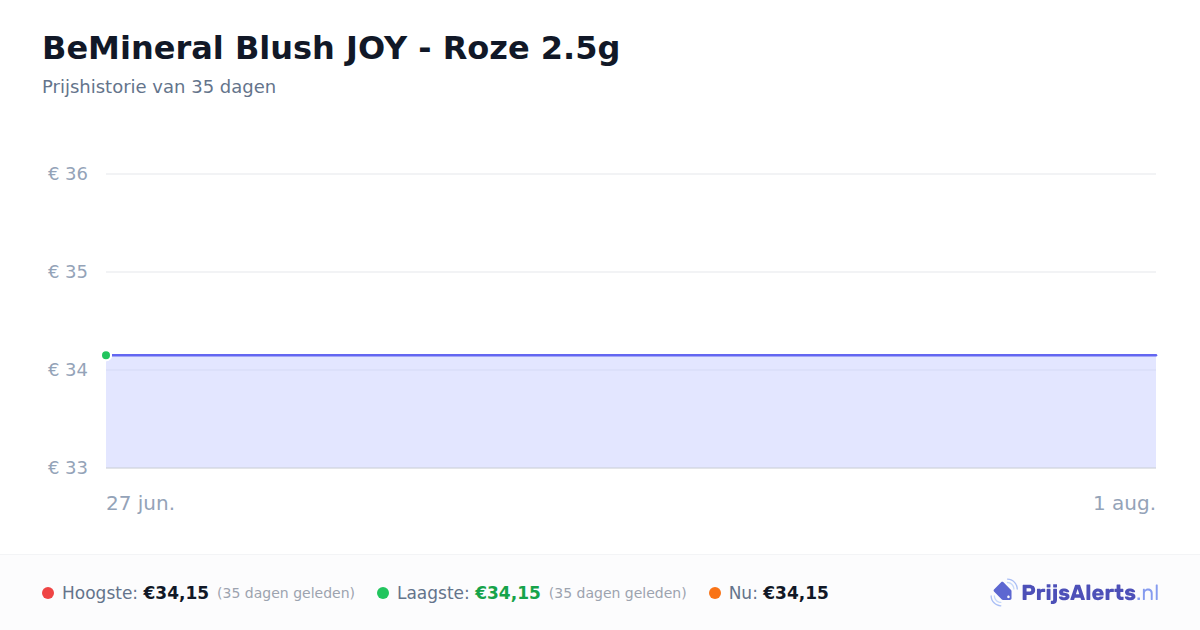Click the Hoogste €34,15 price value
This screenshot has height=630, width=1200.
click(x=176, y=593)
